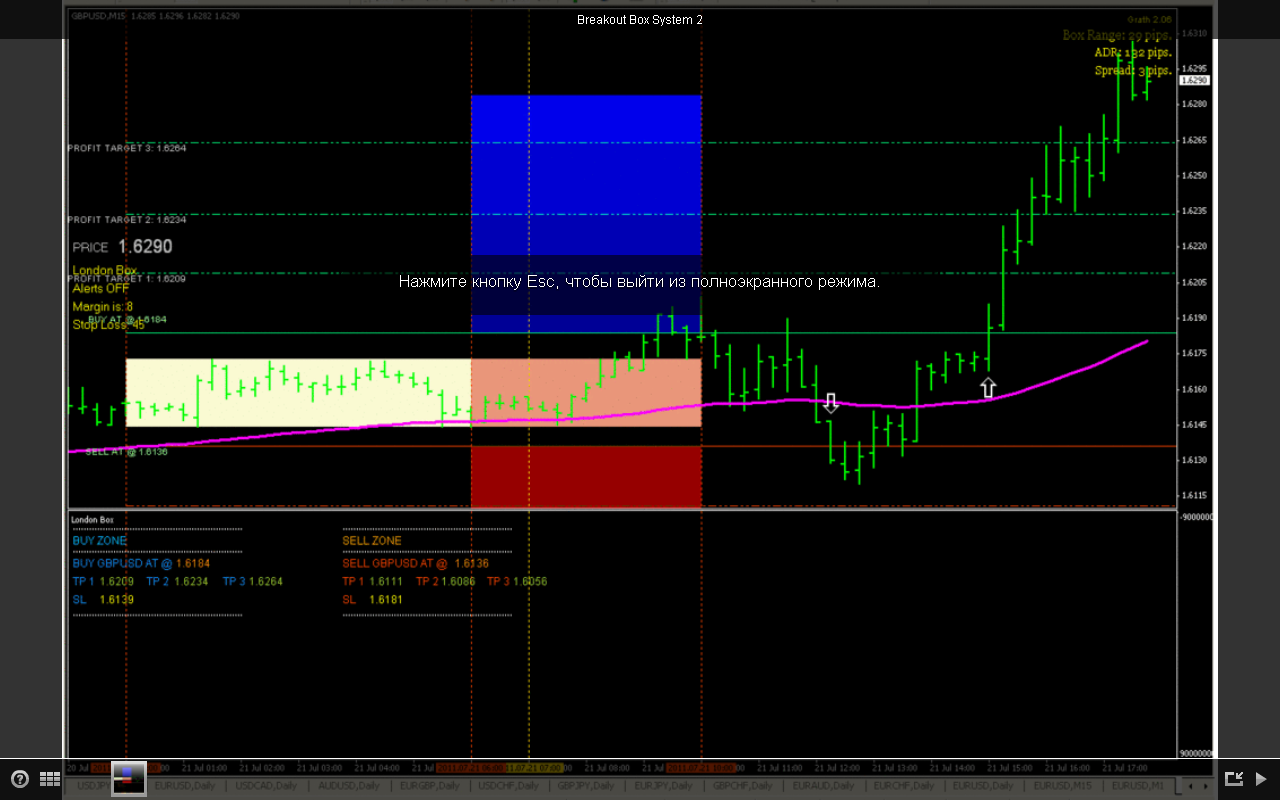1280x800 pixels.
Task: Click the 1.6310 price axis label
Action: [1194, 33]
